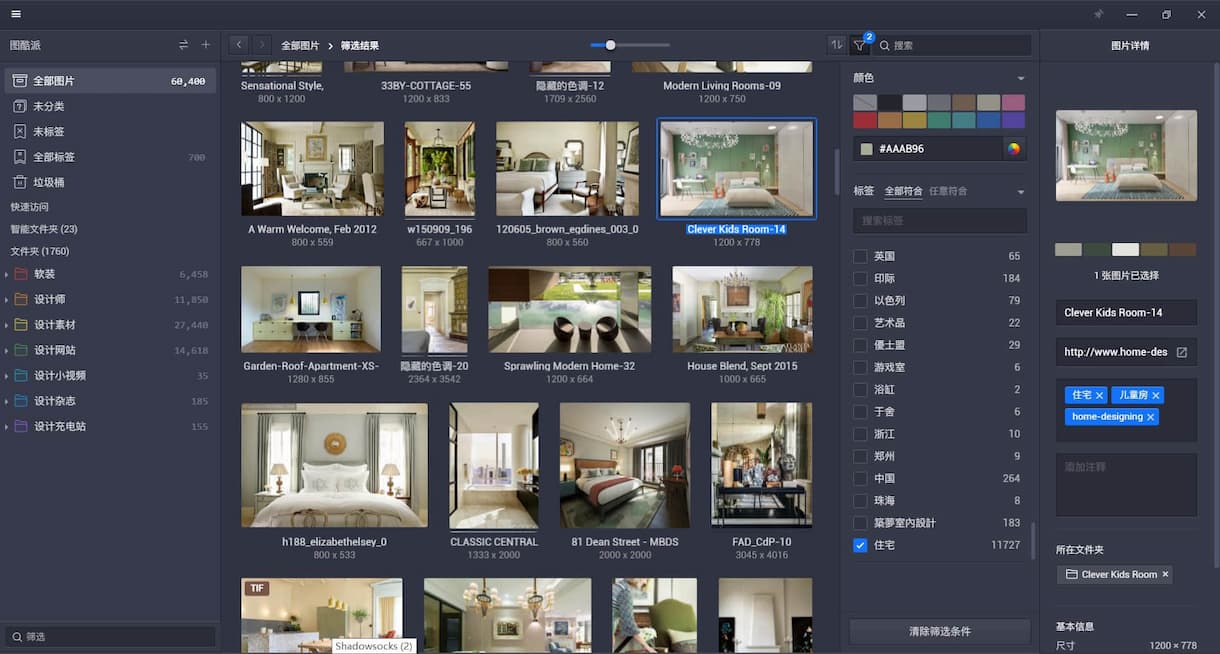1220x654 pixels.
Task: Open the sort order icon
Action: click(x=836, y=45)
